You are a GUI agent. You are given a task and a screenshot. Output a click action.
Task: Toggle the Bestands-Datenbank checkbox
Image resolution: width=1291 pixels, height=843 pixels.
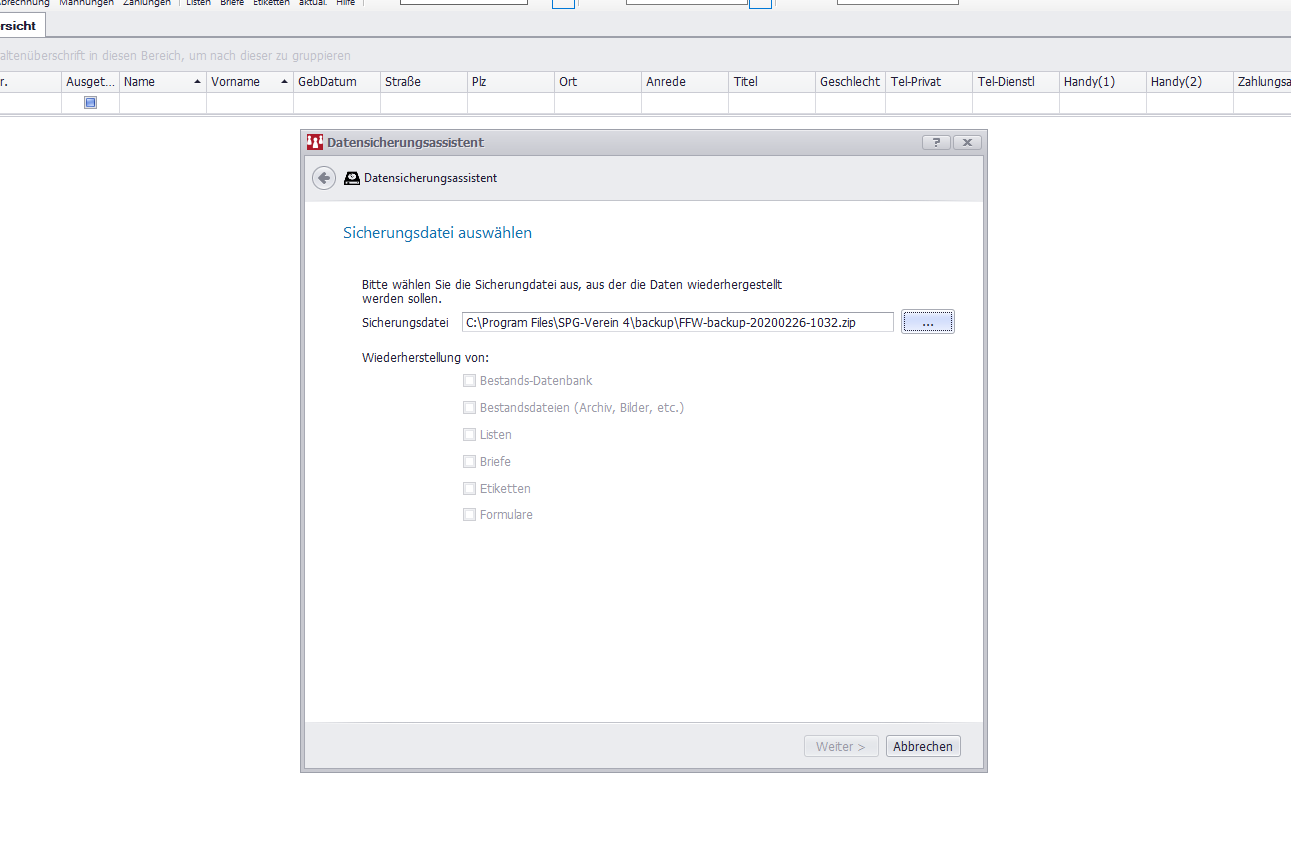469,381
